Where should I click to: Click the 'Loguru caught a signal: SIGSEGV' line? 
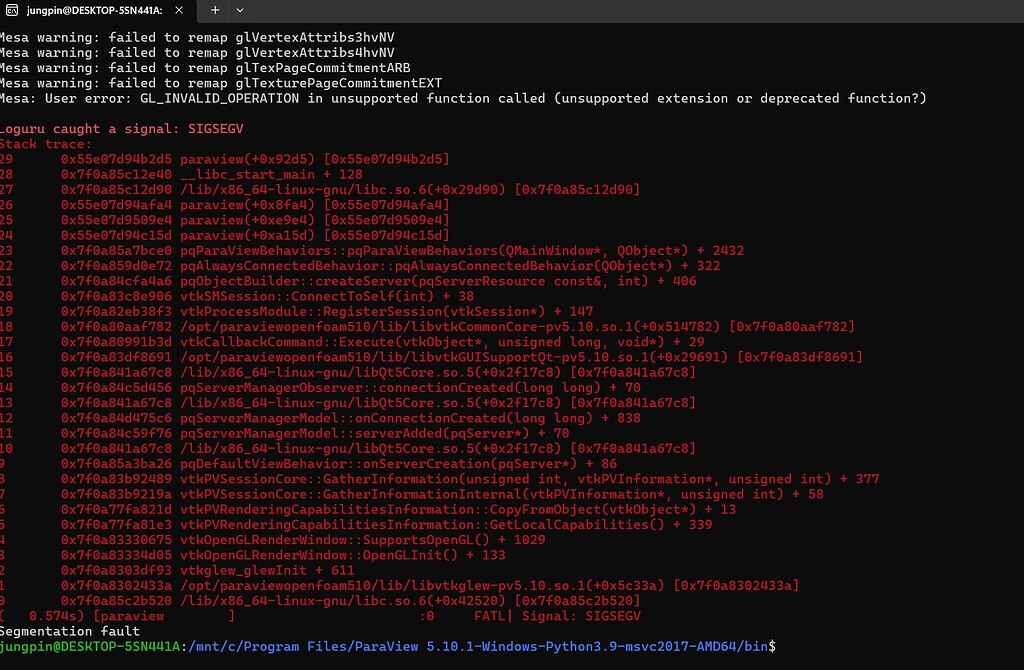[x=121, y=129]
